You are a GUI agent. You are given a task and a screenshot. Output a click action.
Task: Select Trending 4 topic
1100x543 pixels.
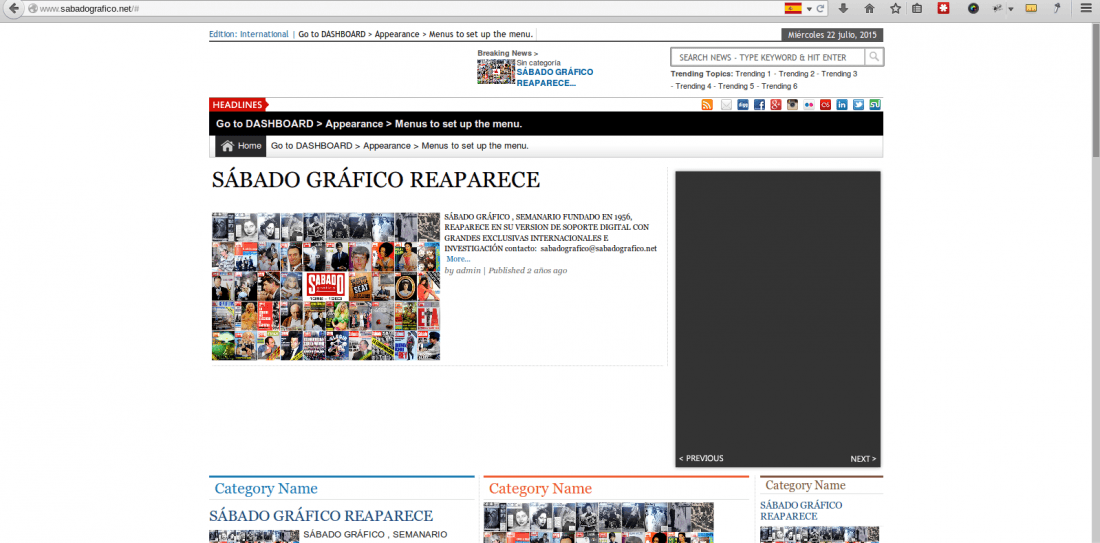click(693, 86)
